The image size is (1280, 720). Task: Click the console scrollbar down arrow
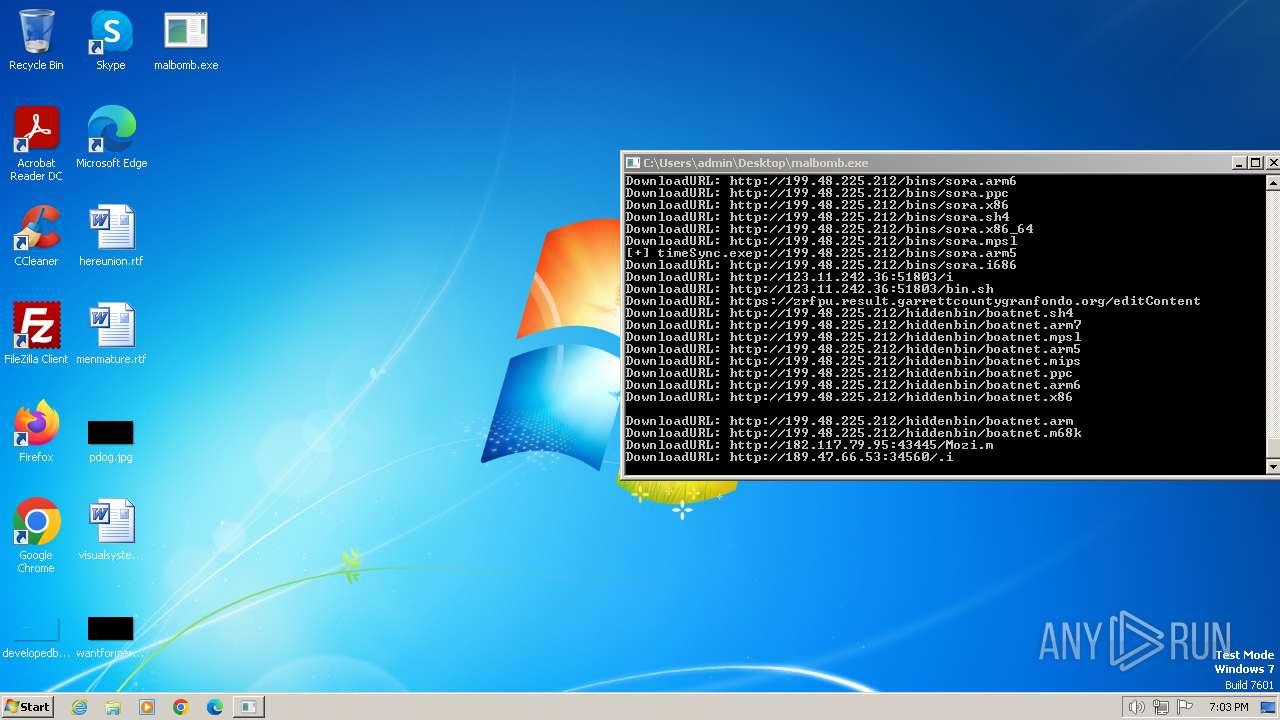coord(1272,467)
